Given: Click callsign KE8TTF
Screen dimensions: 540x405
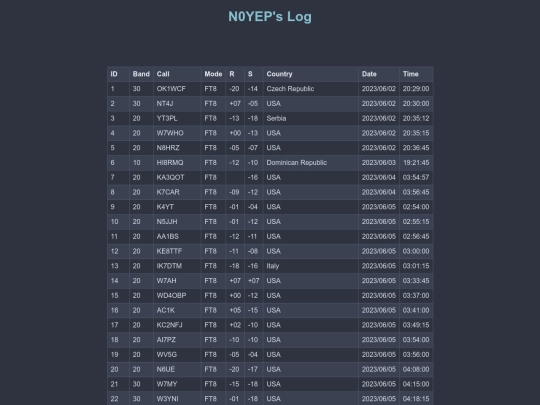Looking at the screenshot, I should tap(169, 251).
